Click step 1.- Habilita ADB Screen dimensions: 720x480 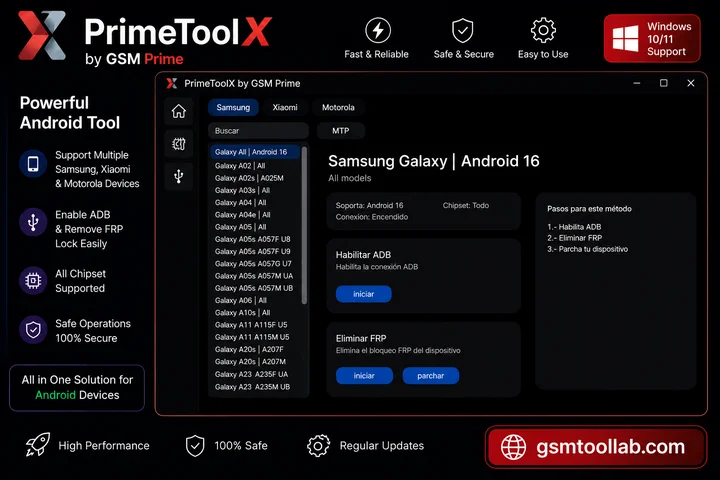click(574, 227)
